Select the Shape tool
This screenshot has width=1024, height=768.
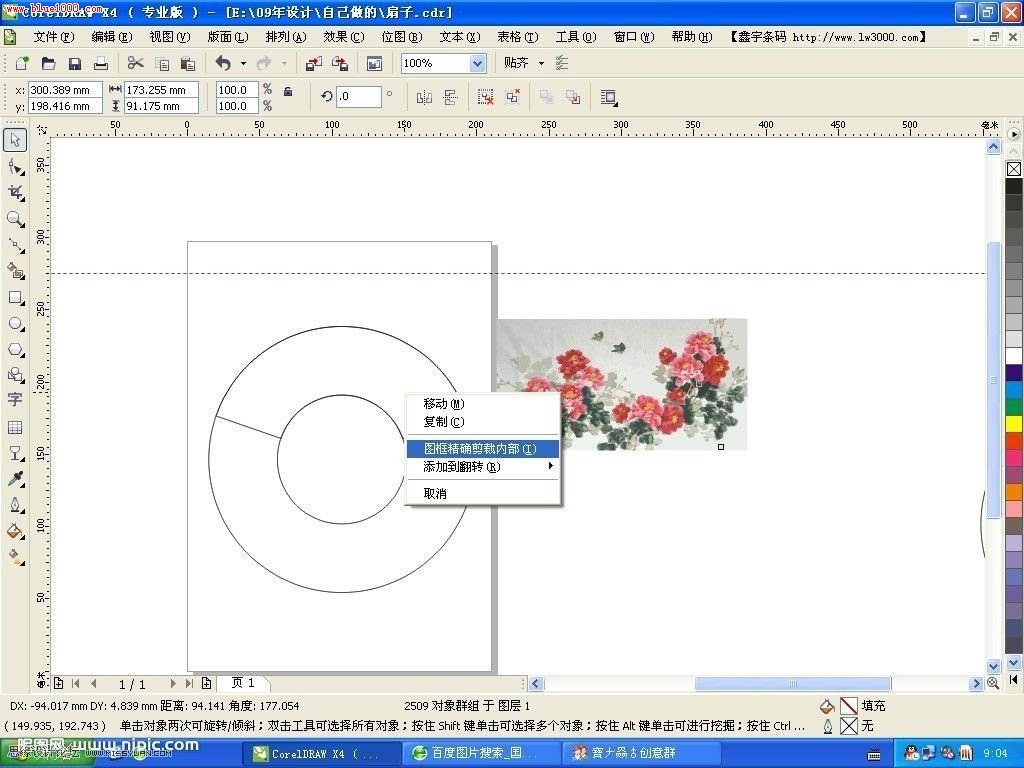coord(14,167)
